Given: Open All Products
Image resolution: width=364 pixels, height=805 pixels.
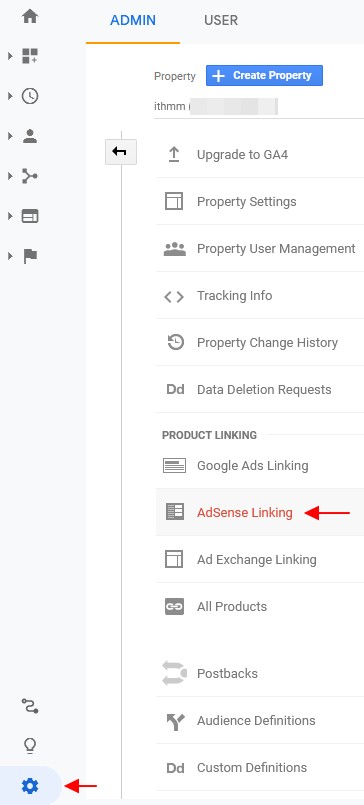Looking at the screenshot, I should tap(232, 606).
